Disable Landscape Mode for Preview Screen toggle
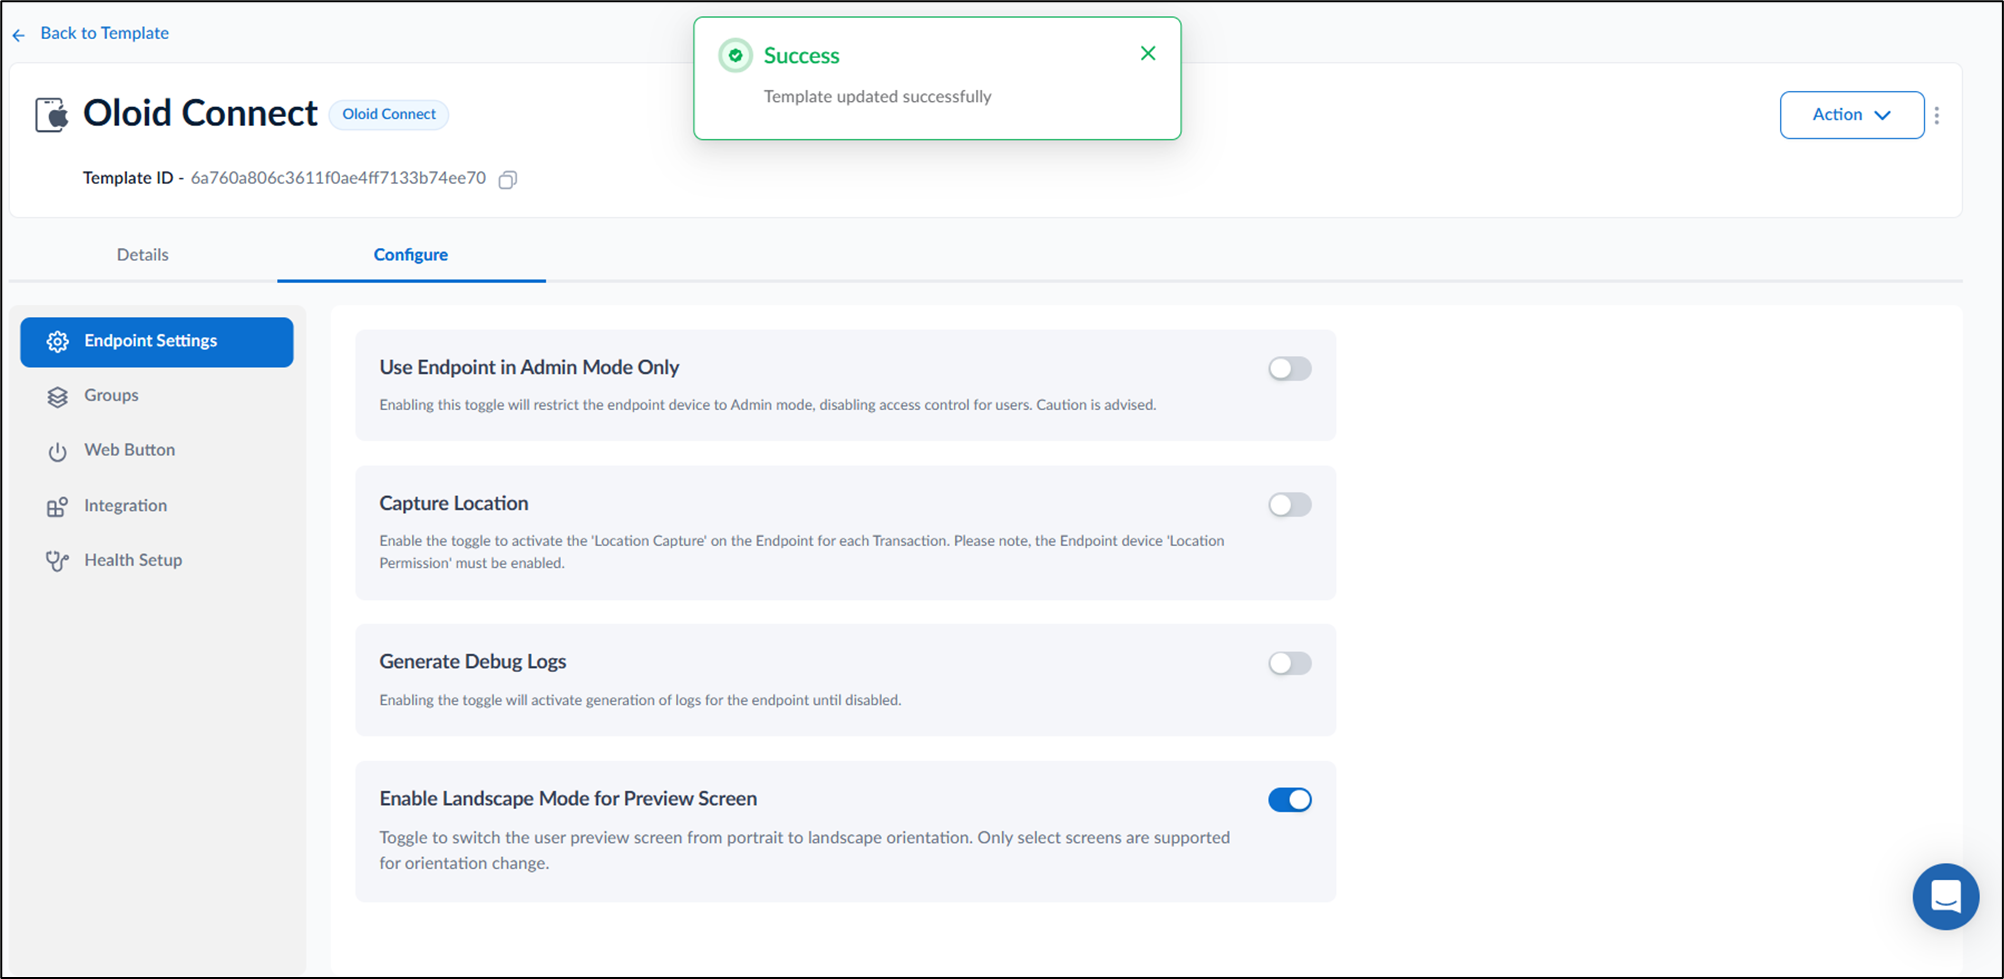Viewport: 2004px width, 979px height. pyautogui.click(x=1290, y=800)
